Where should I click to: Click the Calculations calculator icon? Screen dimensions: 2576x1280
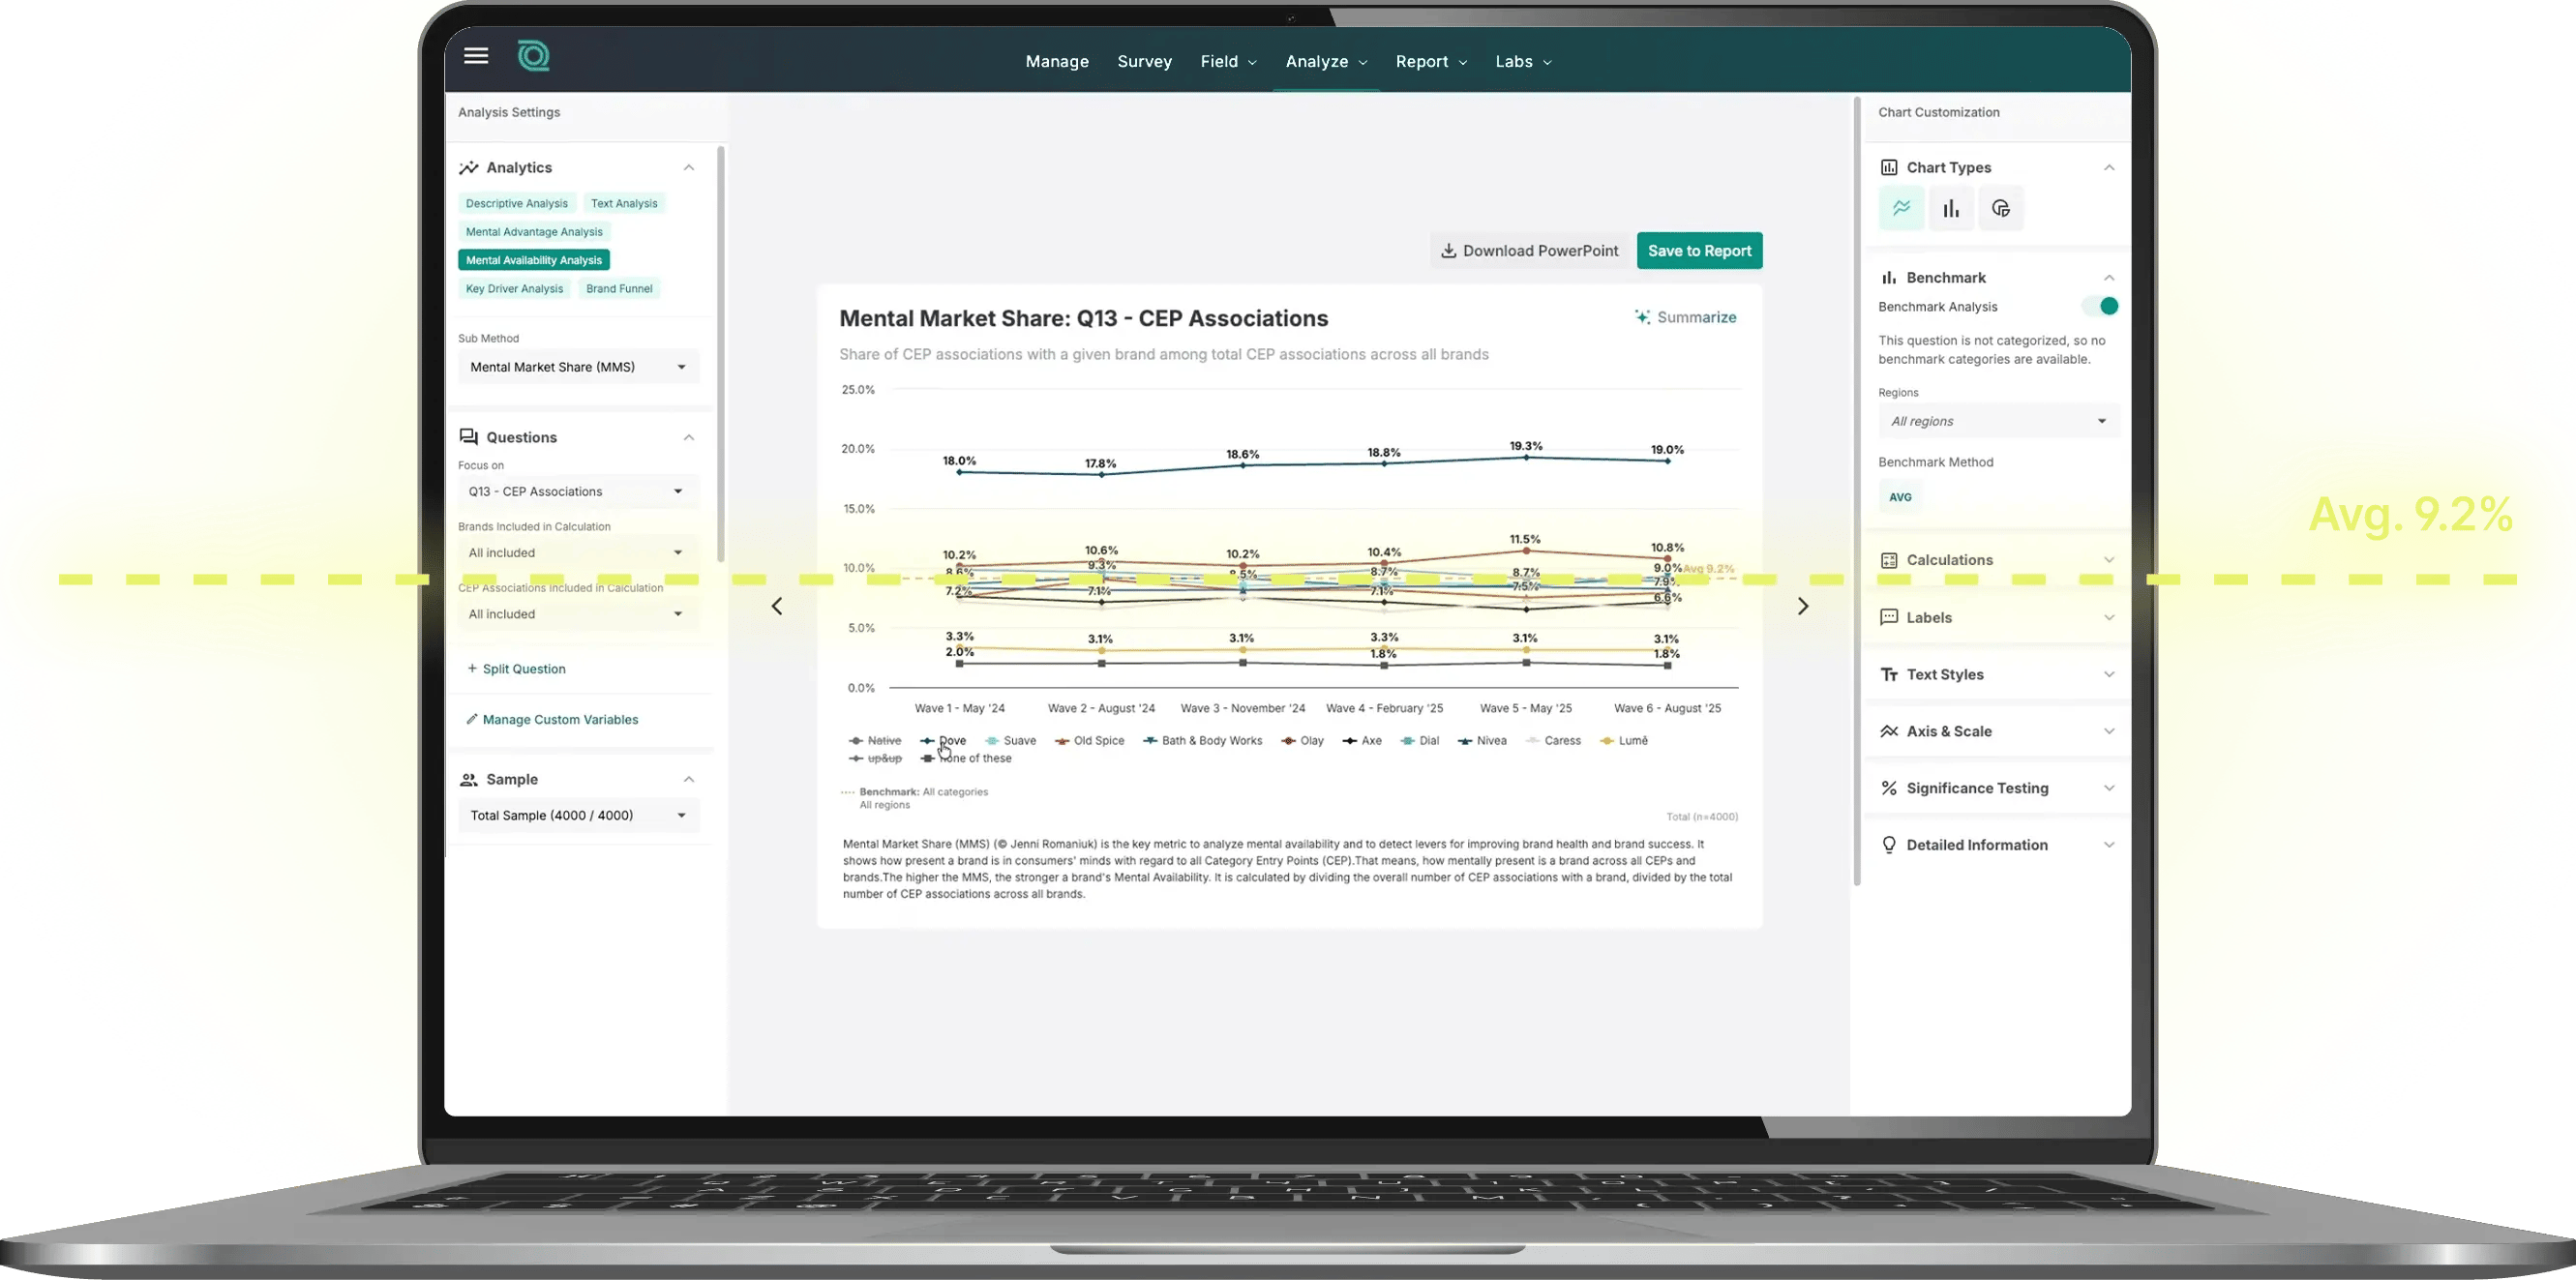[x=1888, y=560]
